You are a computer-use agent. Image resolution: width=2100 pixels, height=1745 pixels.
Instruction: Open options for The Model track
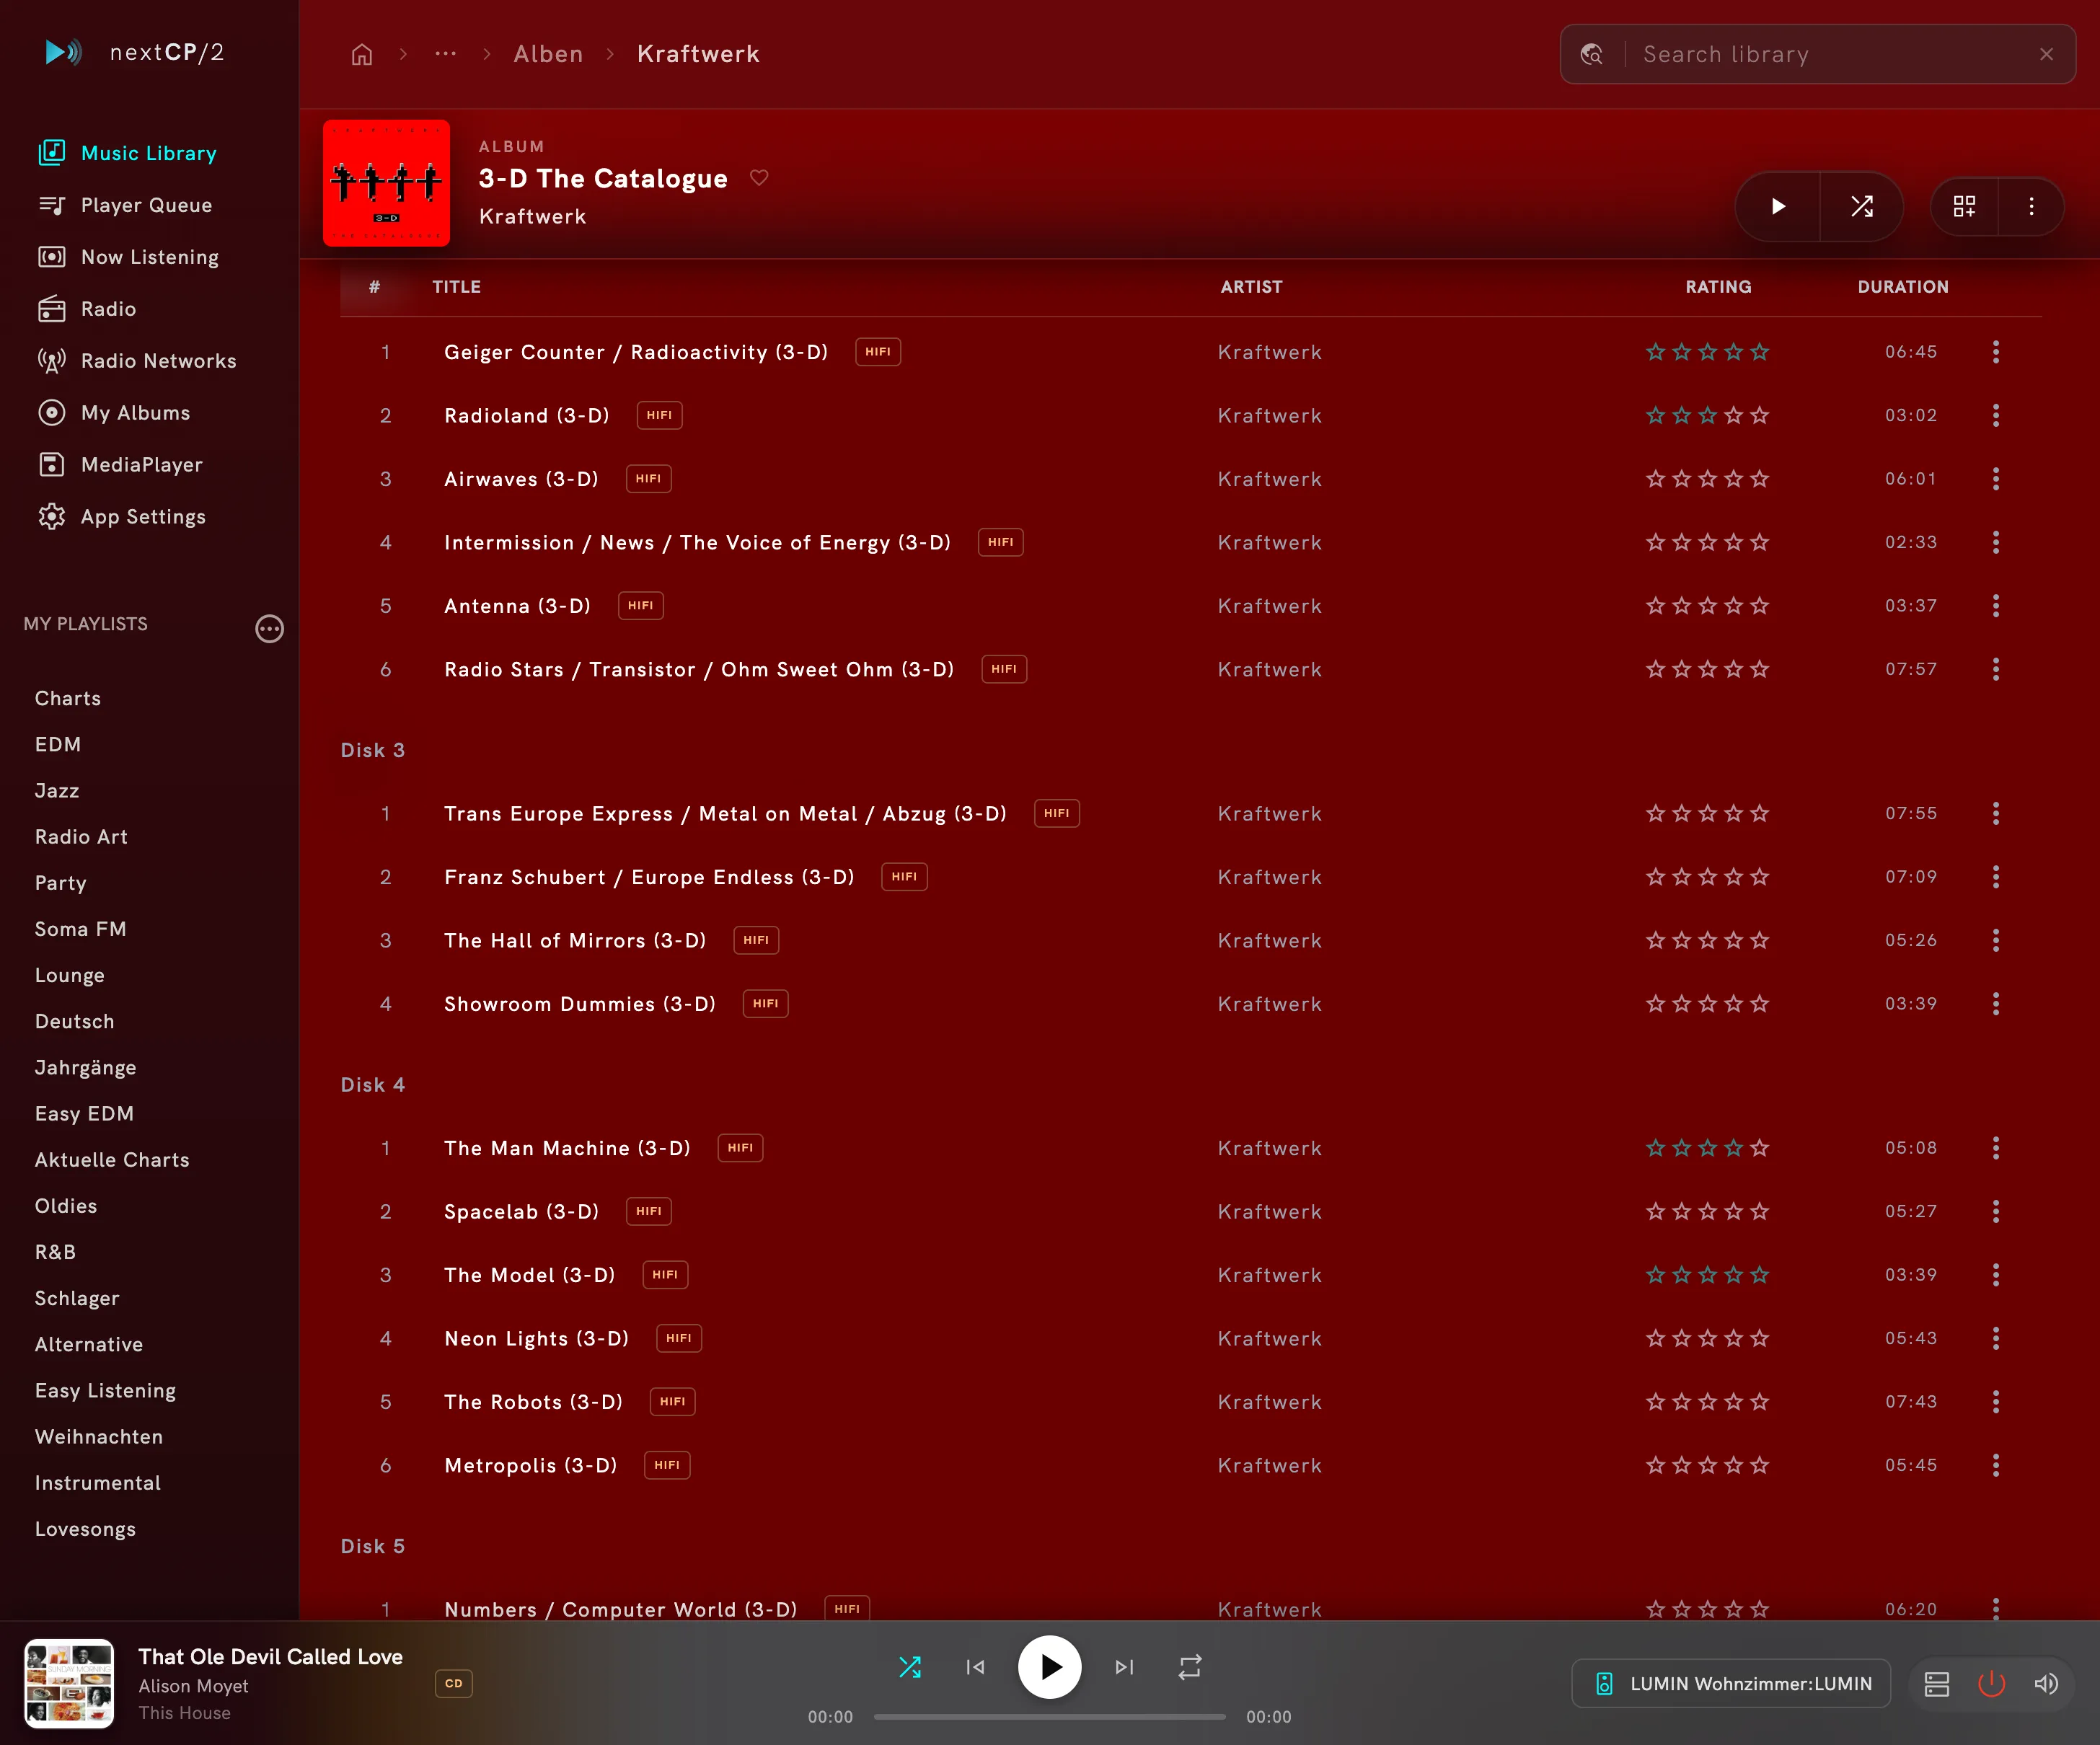click(x=1996, y=1275)
